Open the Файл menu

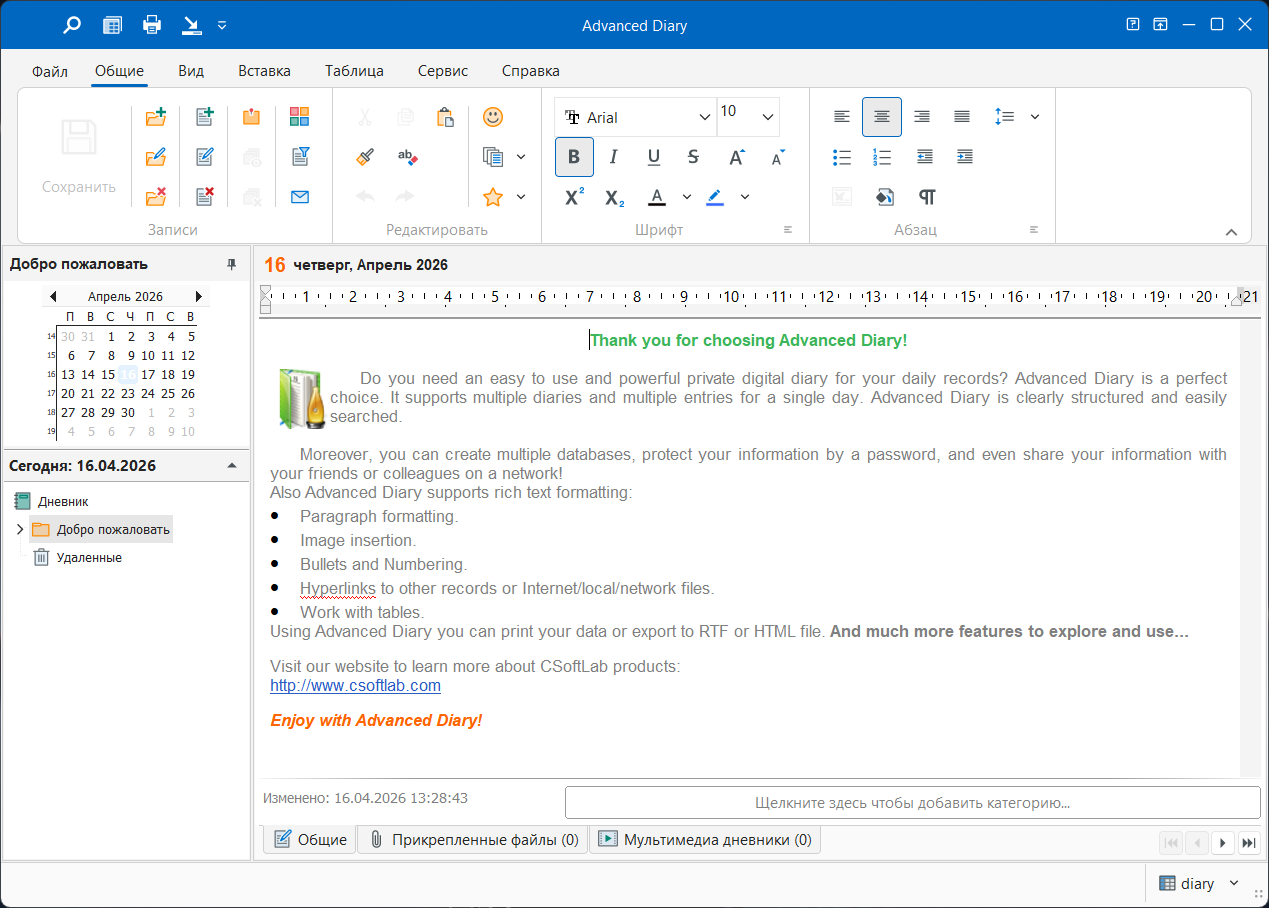pyautogui.click(x=49, y=71)
